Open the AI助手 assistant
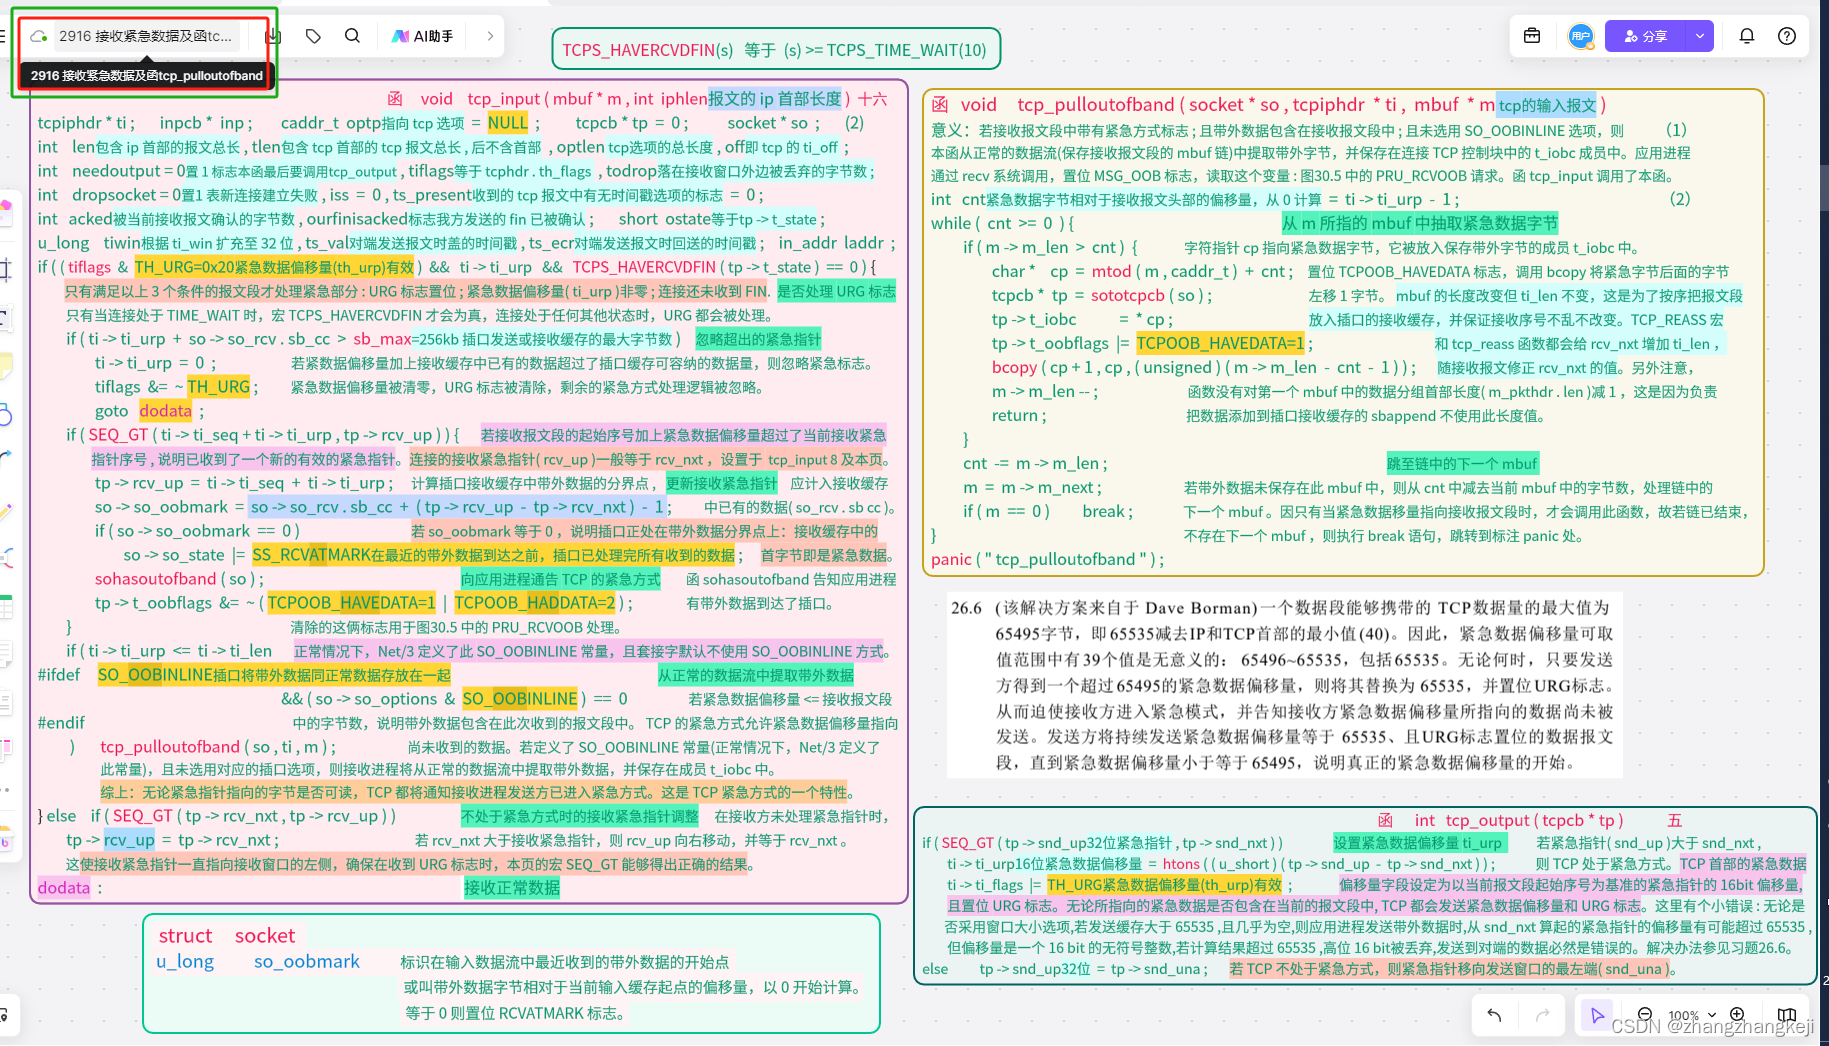Image resolution: width=1829 pixels, height=1046 pixels. click(x=422, y=36)
